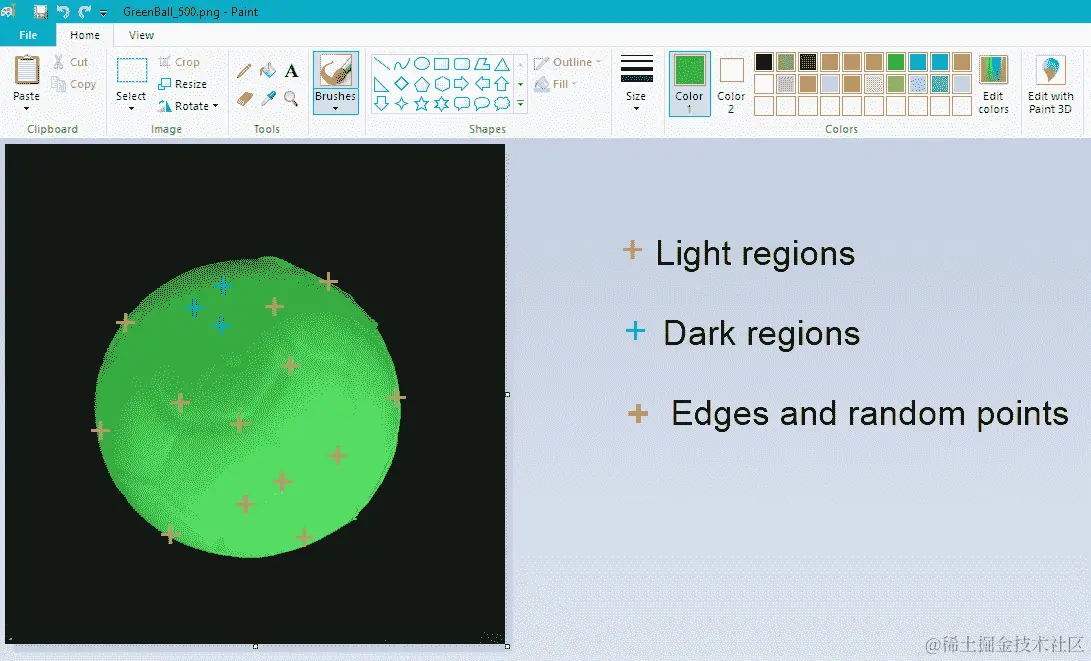Open the Select dropdown arrow

(x=132, y=109)
